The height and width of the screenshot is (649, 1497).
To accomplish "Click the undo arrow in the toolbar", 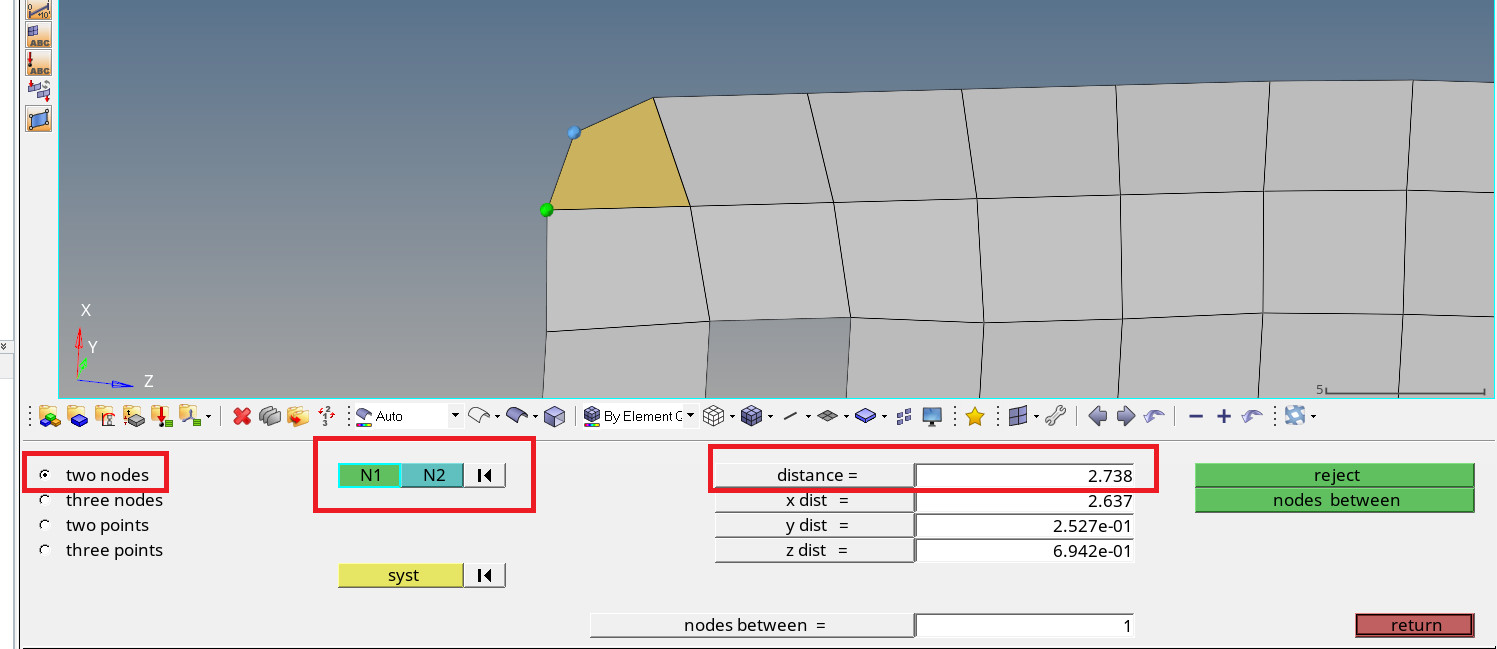I will [1153, 416].
